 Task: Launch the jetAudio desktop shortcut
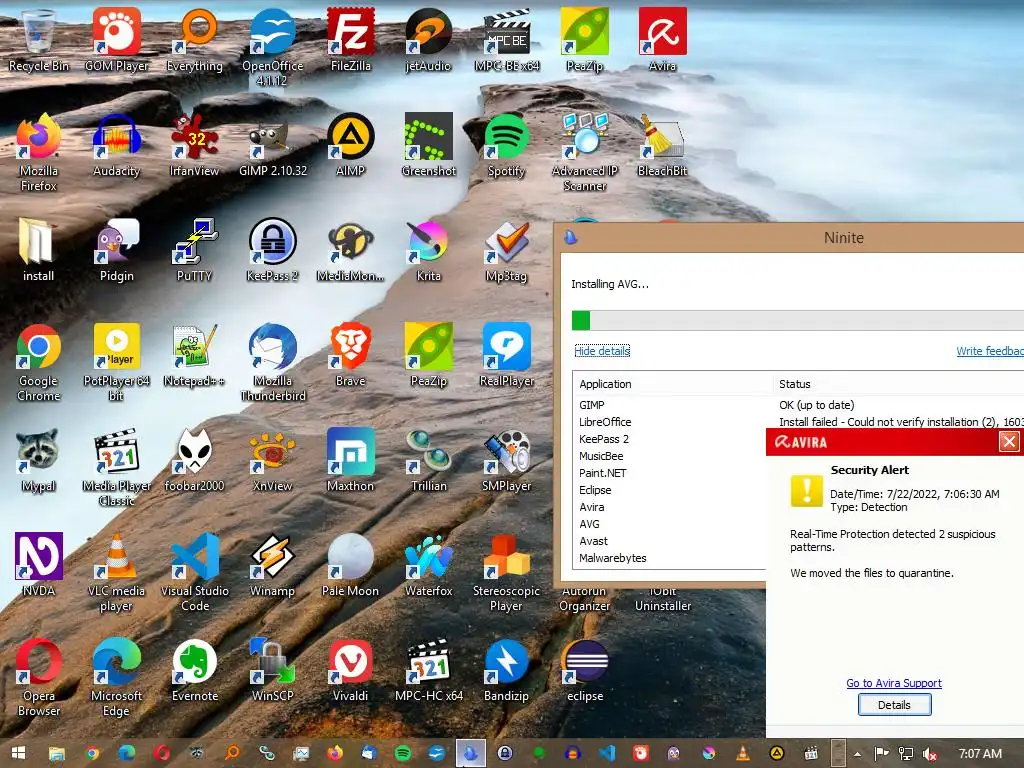point(428,39)
